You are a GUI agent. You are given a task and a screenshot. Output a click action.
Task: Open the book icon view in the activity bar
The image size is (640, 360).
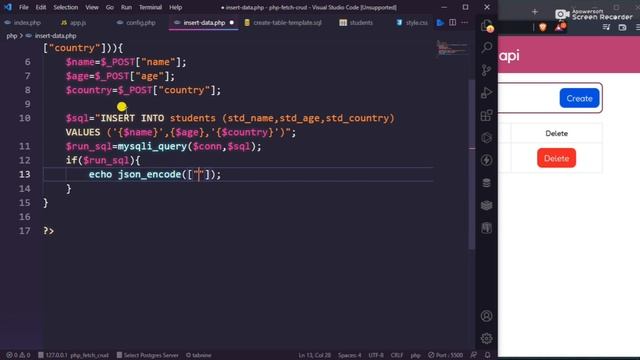point(487,228)
